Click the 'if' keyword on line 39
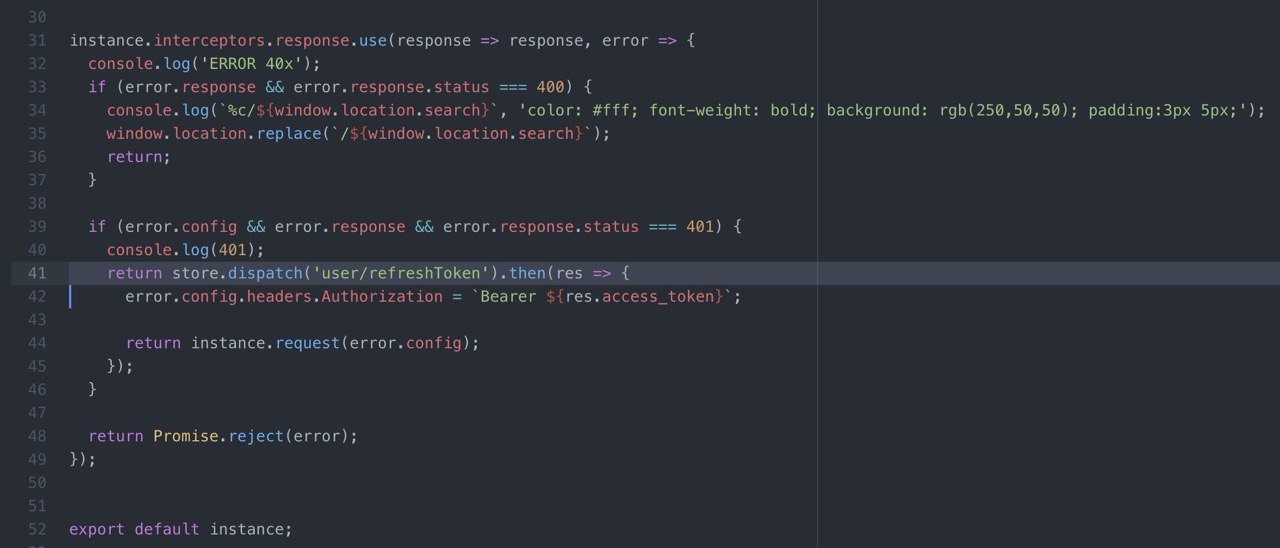The image size is (1280, 548). point(97,227)
